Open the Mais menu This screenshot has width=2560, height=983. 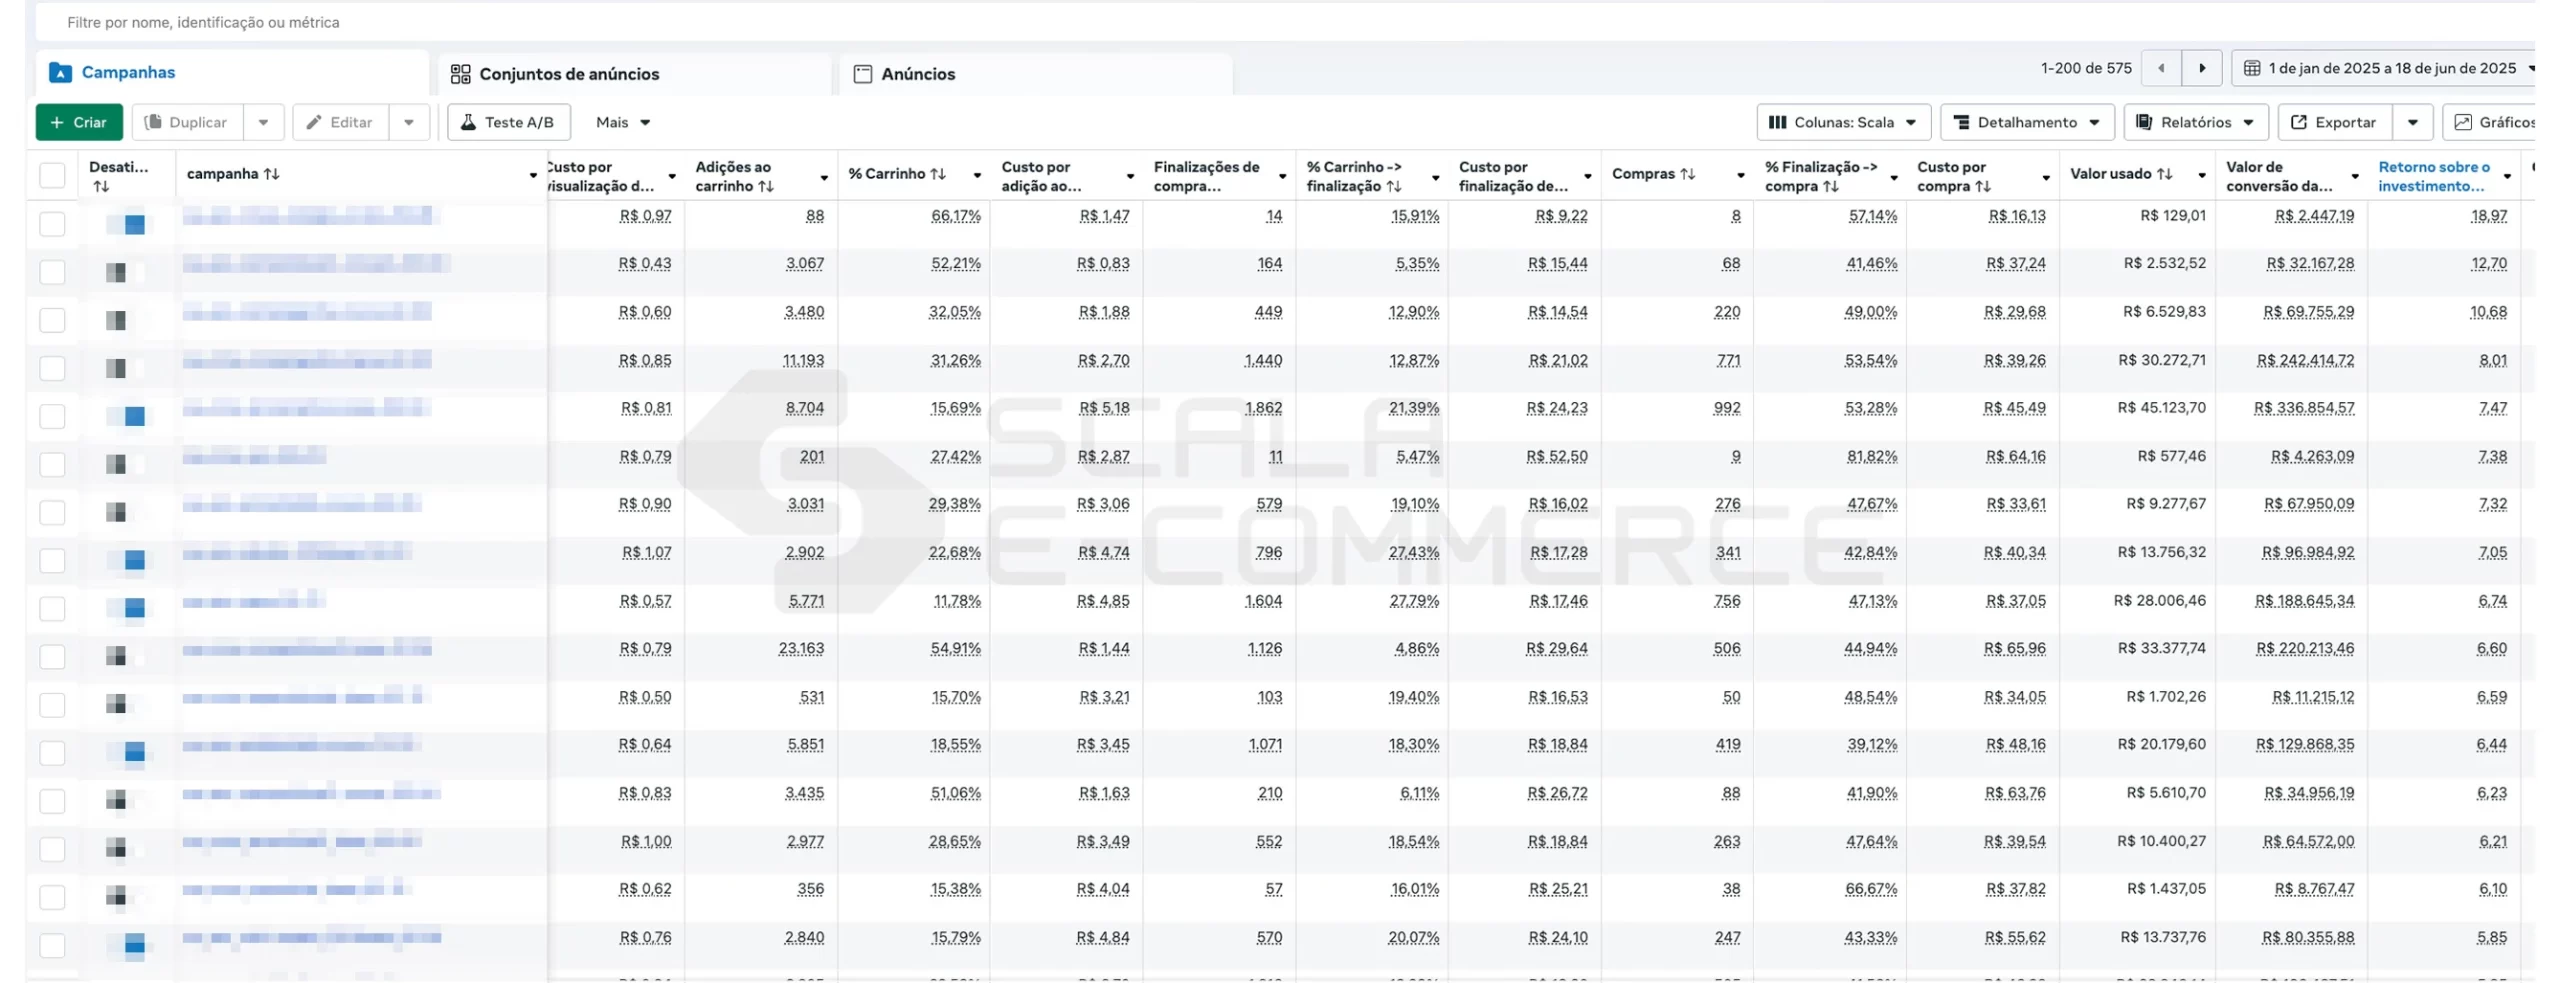[623, 122]
